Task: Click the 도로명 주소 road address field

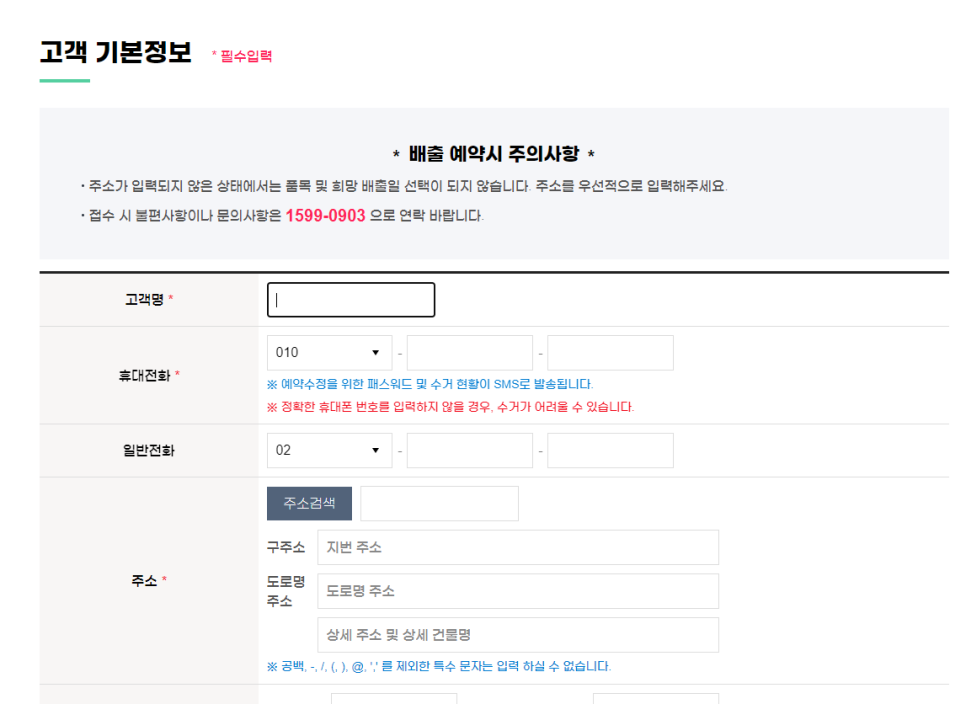Action: [x=518, y=591]
